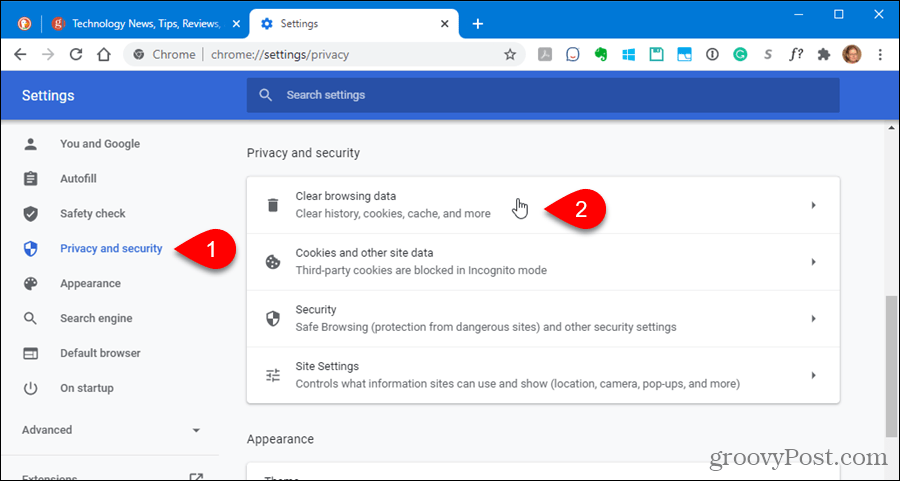
Task: Switch to the Technology News tab
Action: coord(146,24)
